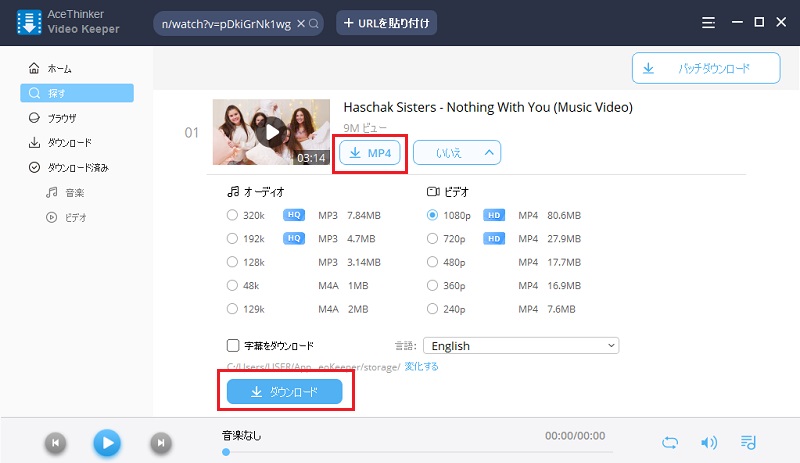Select 192k MP3 audio option
The image size is (800, 463).
pos(232,238)
